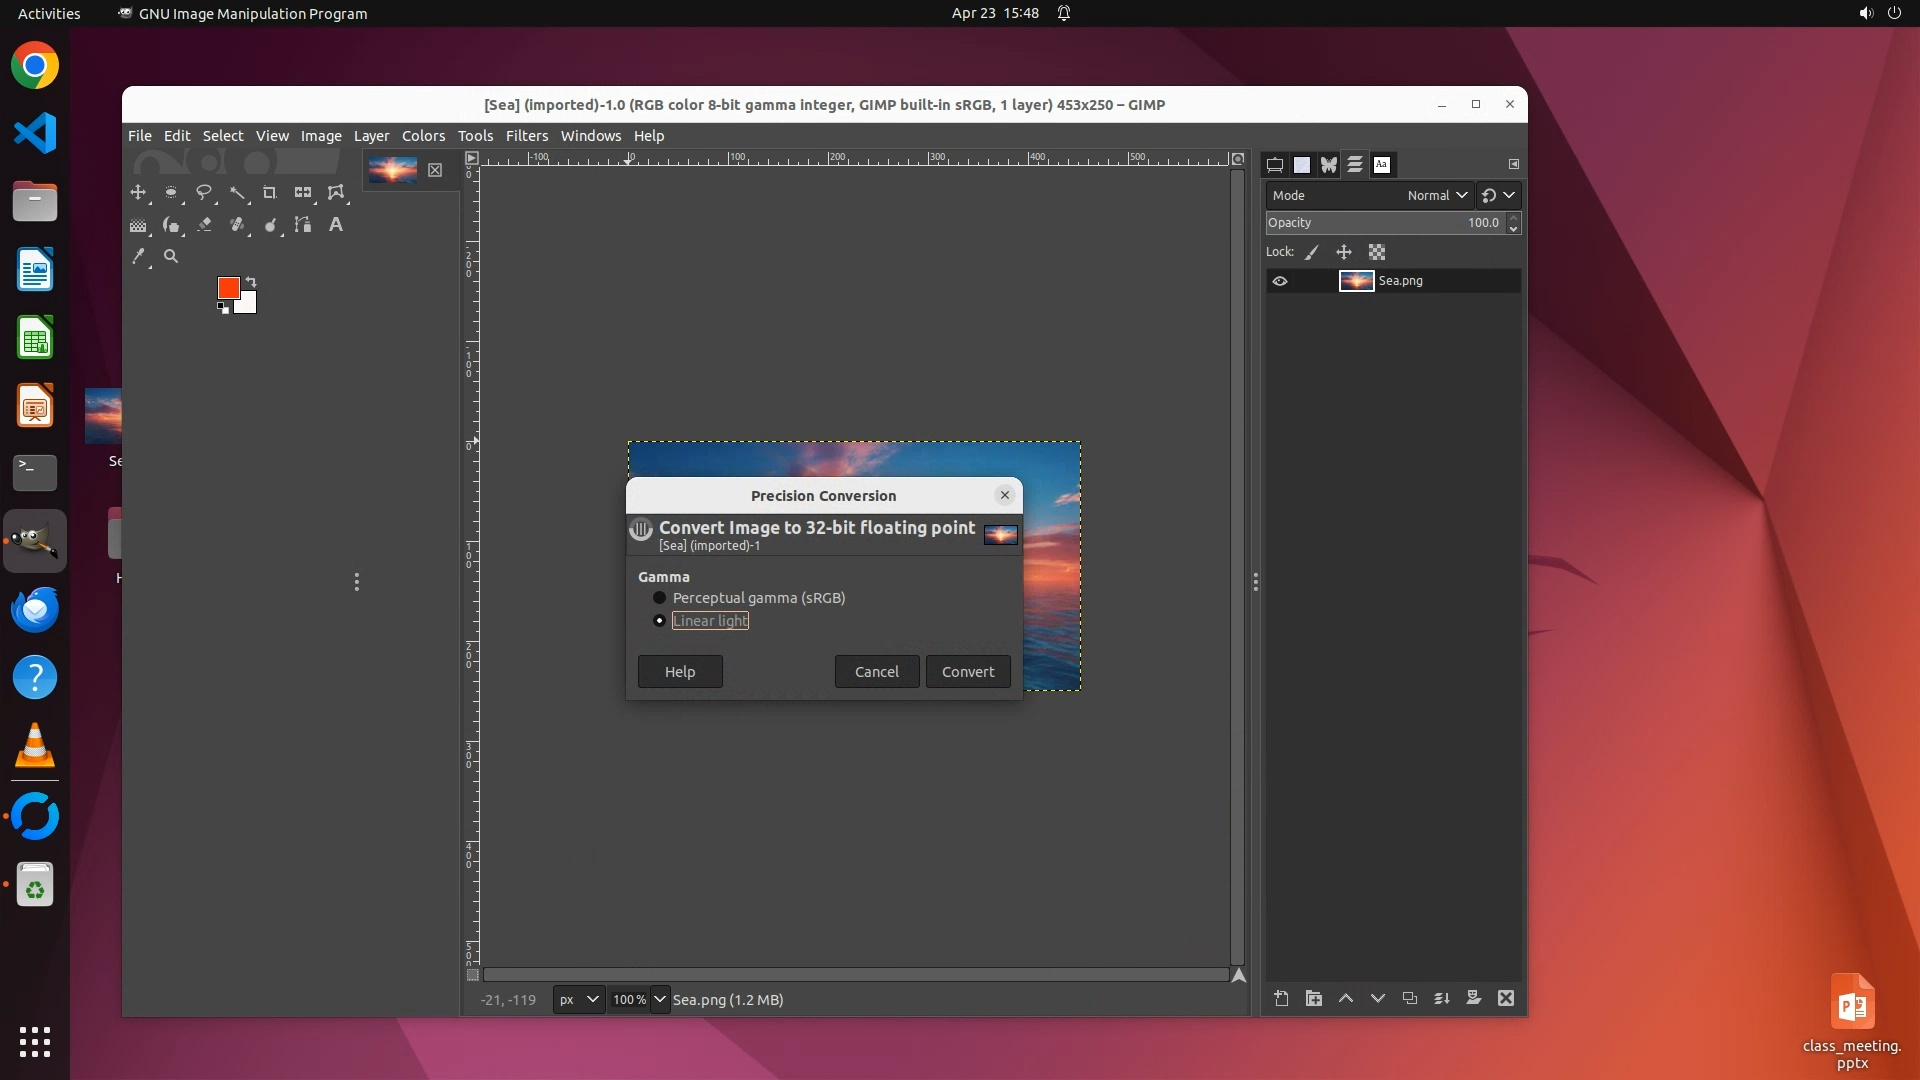Open the Filters menu
1920x1080 pixels.
526,136
